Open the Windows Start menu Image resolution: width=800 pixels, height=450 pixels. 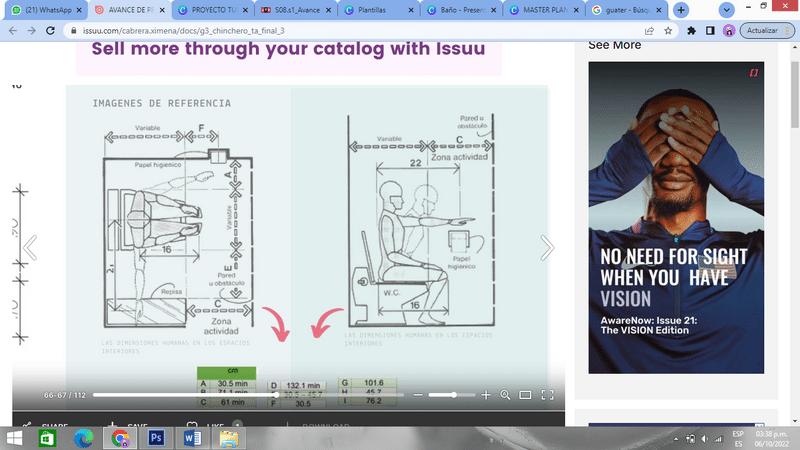tap(14, 438)
